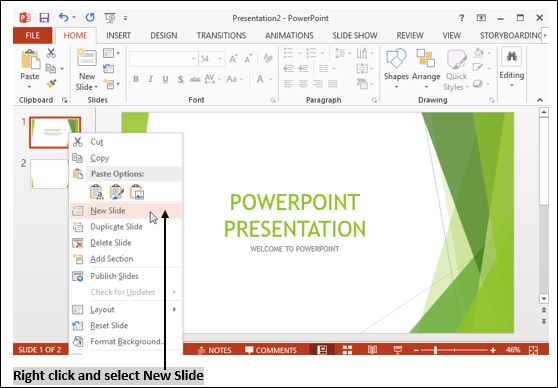Click the New Slide ribbon button icon
Viewport: 558px width, 388px height.
pyautogui.click(x=87, y=57)
